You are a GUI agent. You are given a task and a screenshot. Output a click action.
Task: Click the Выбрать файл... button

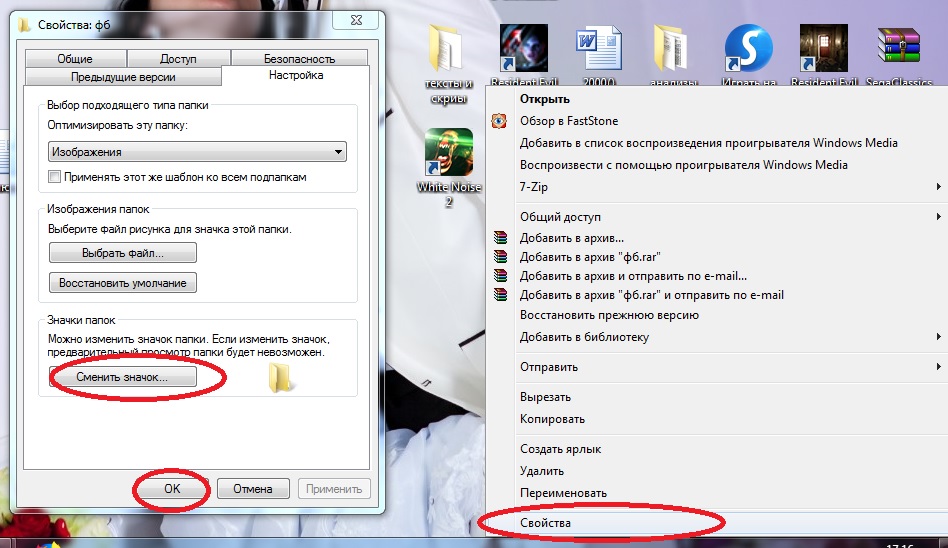pos(123,253)
